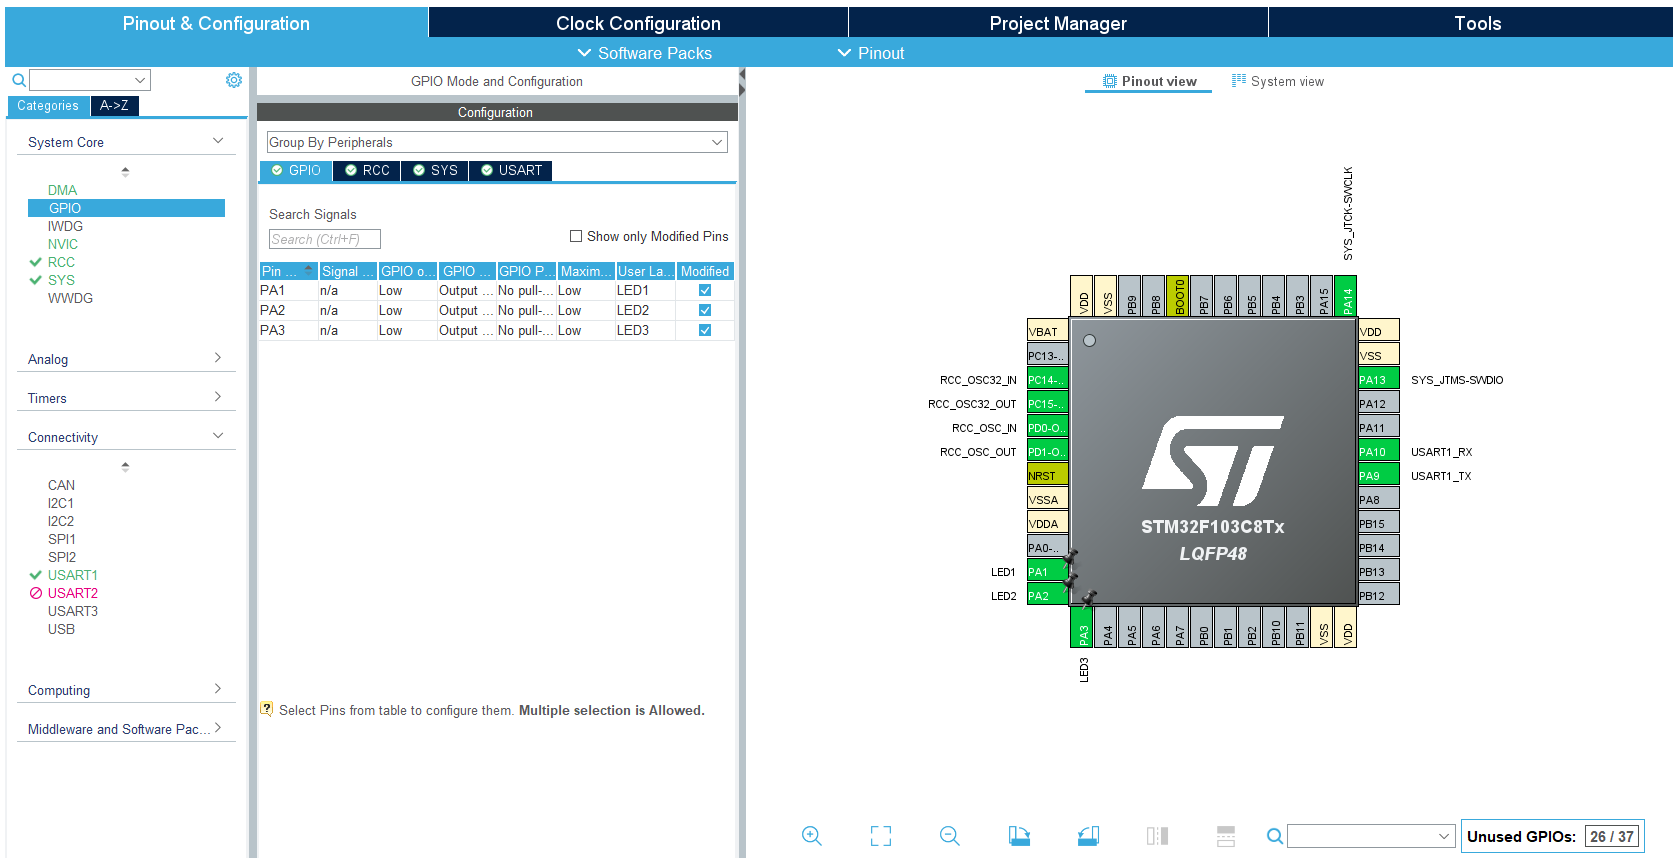Switch to the Project Manager tab
The image size is (1673, 858).
coord(1058,23)
